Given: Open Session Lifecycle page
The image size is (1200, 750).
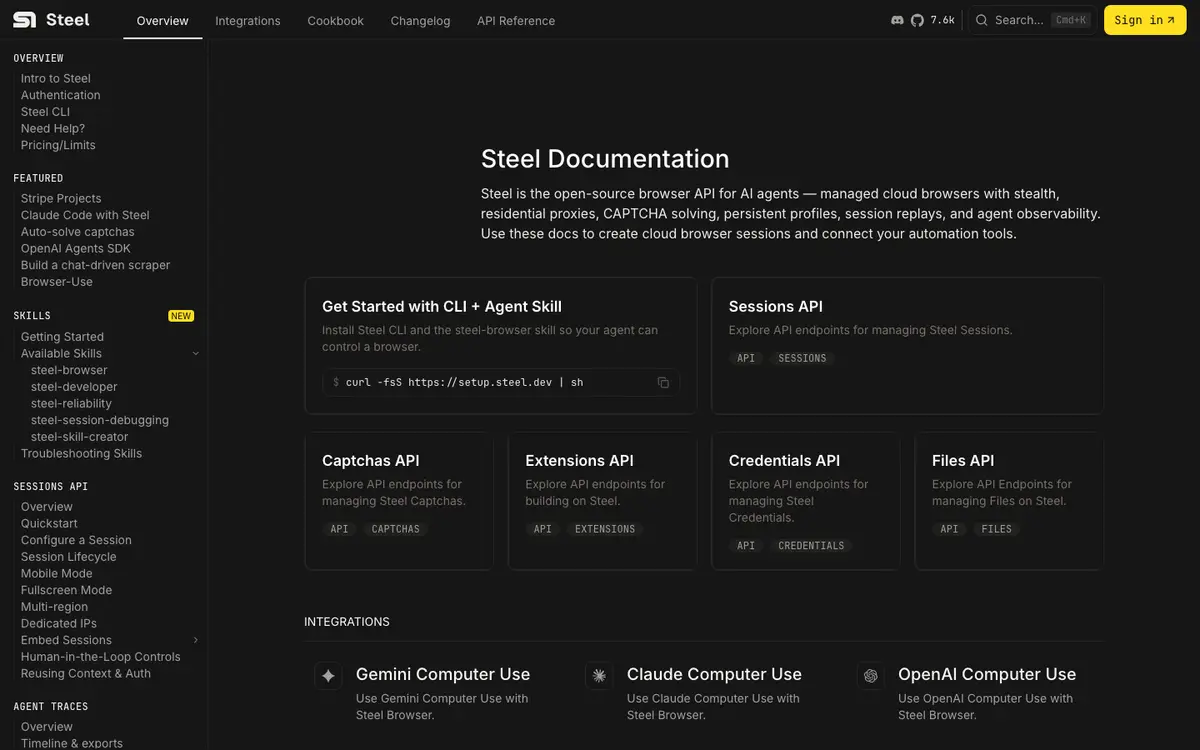Looking at the screenshot, I should [x=69, y=557].
